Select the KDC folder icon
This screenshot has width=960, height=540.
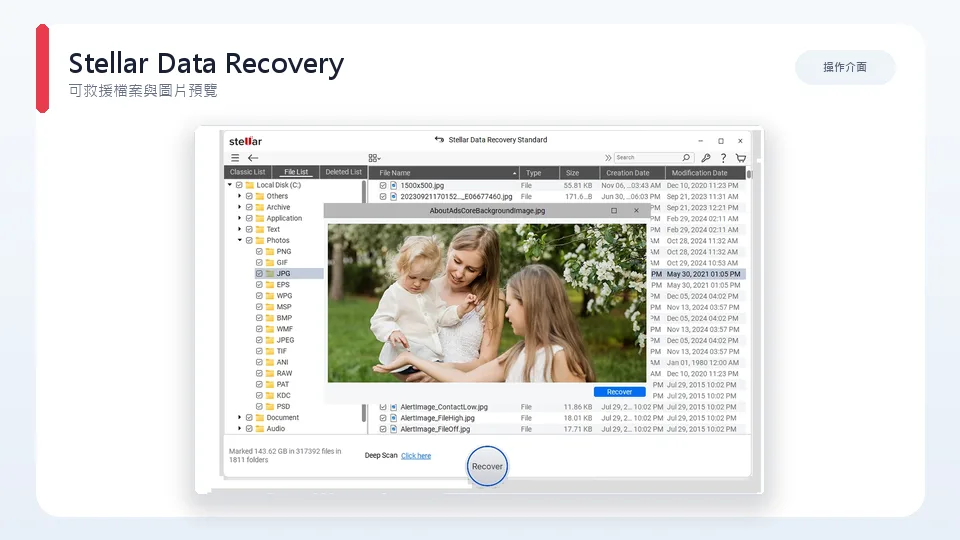(269, 395)
